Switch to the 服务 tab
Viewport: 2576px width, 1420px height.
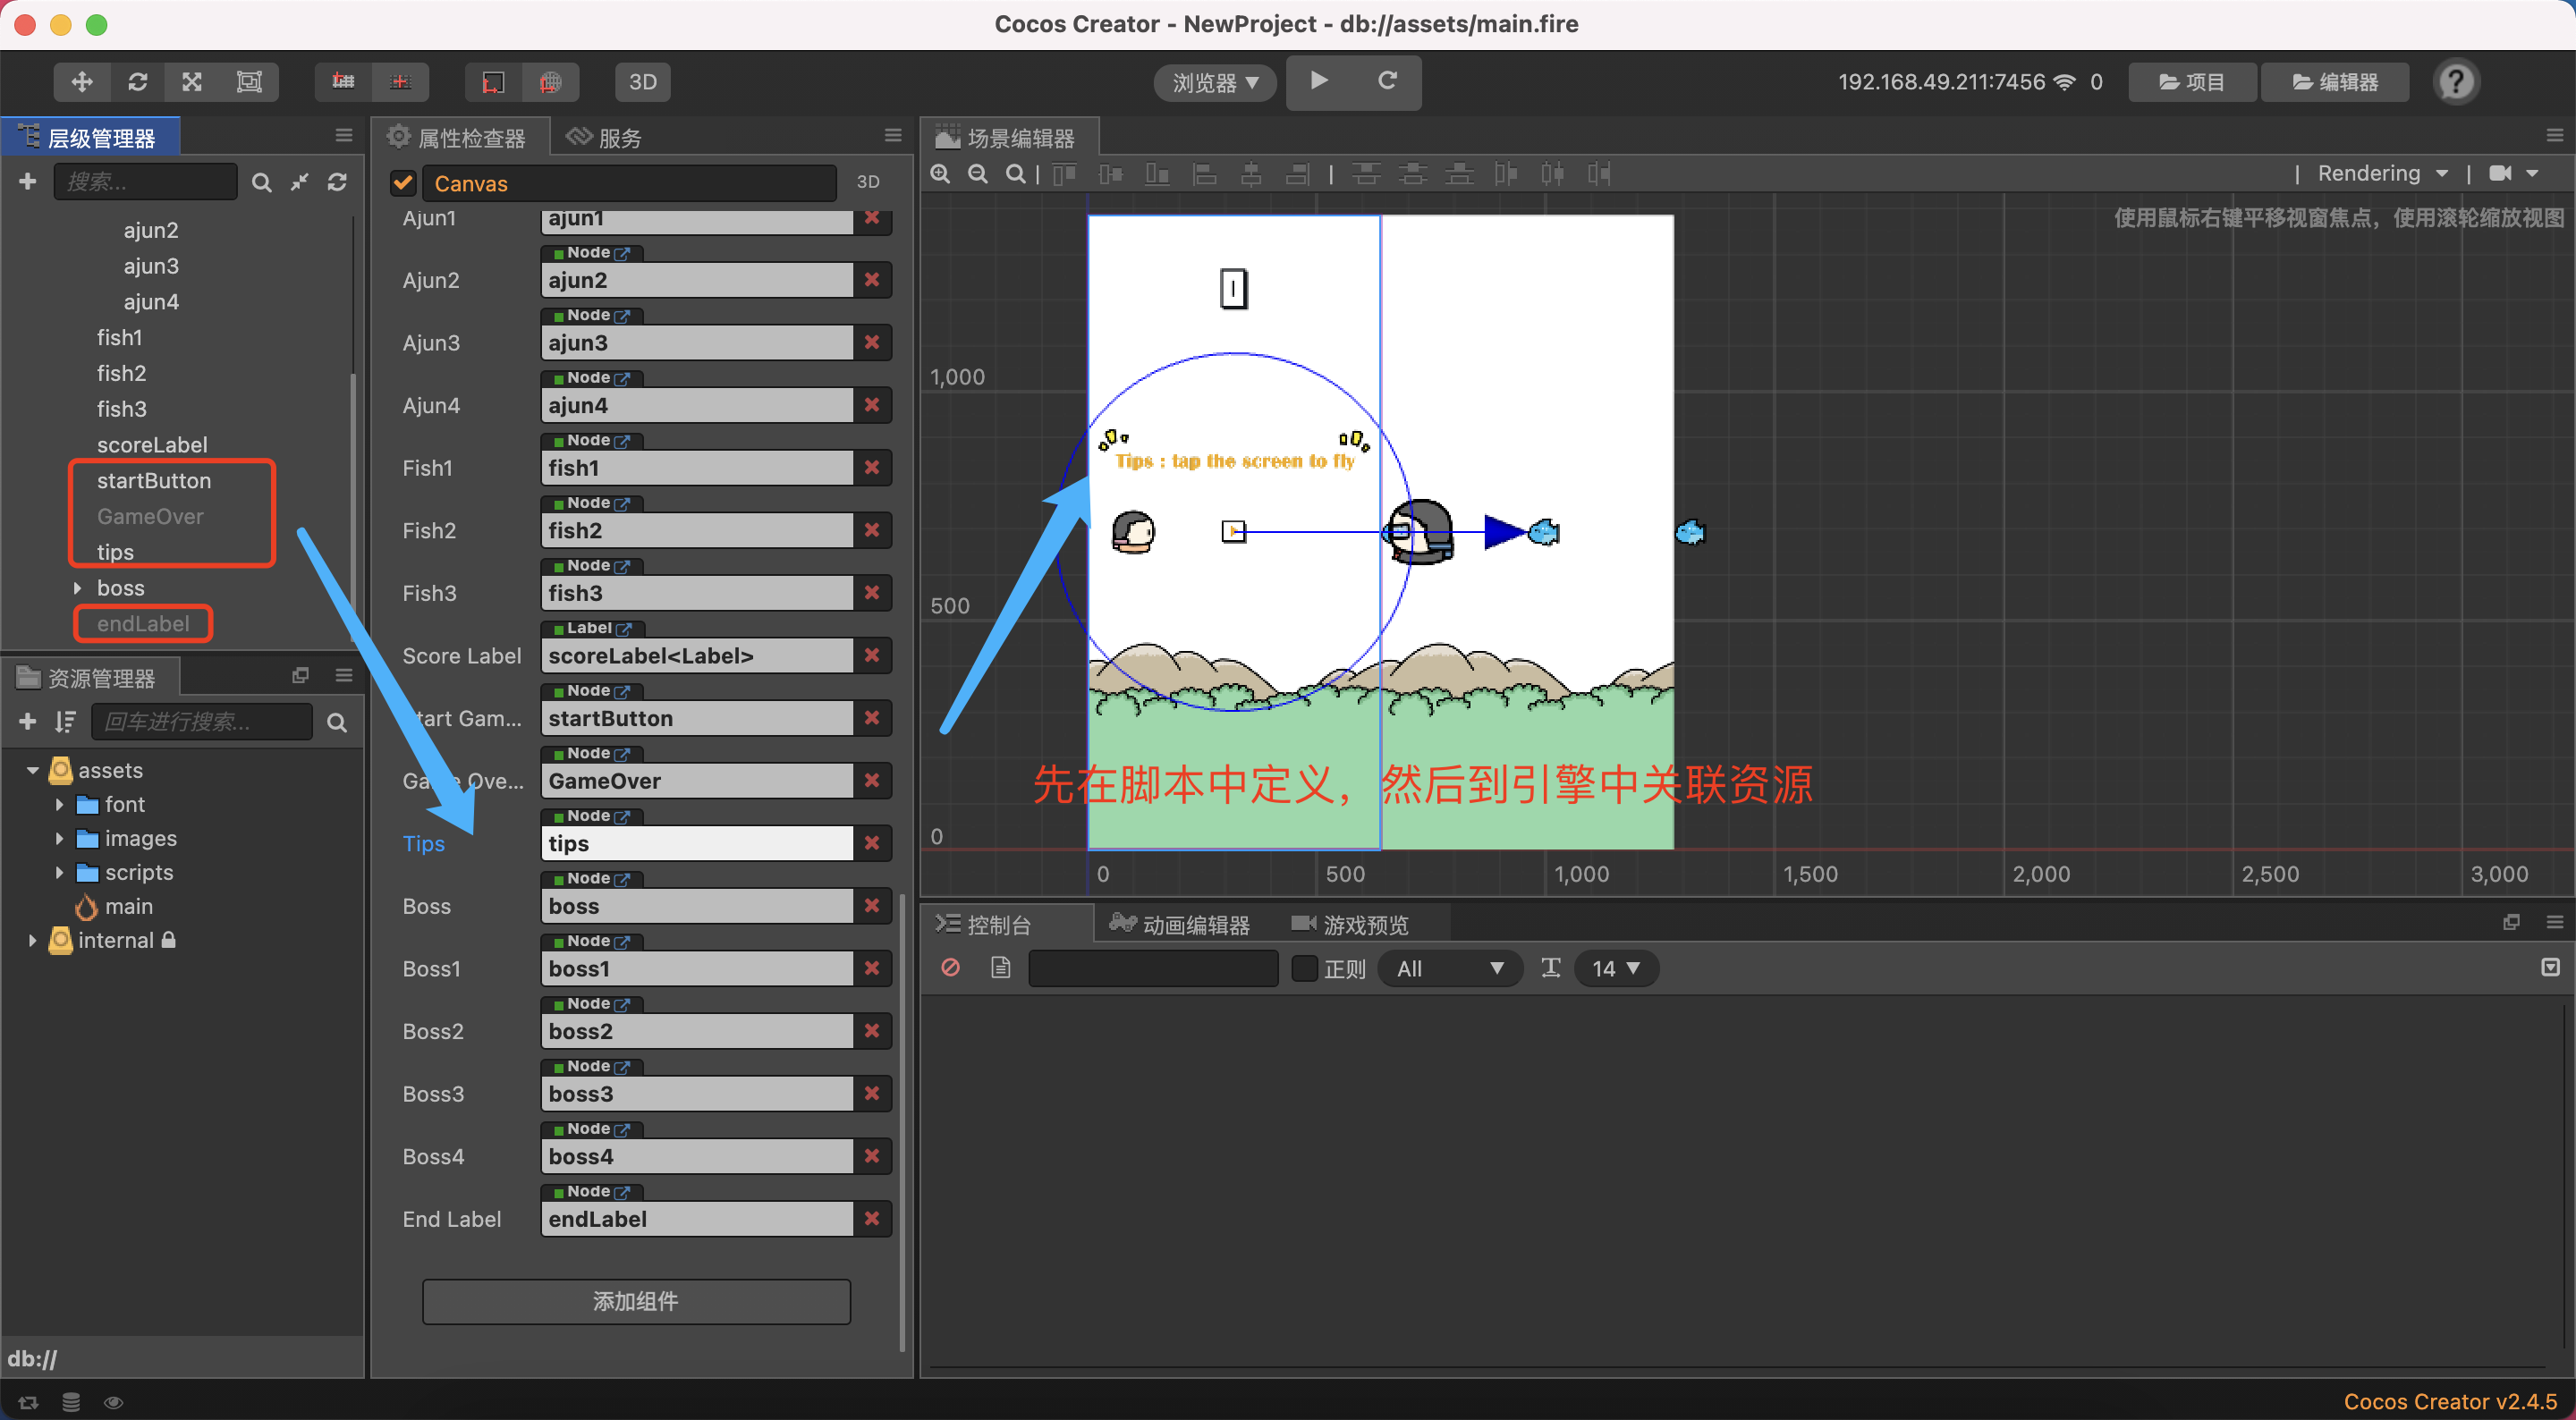[604, 138]
